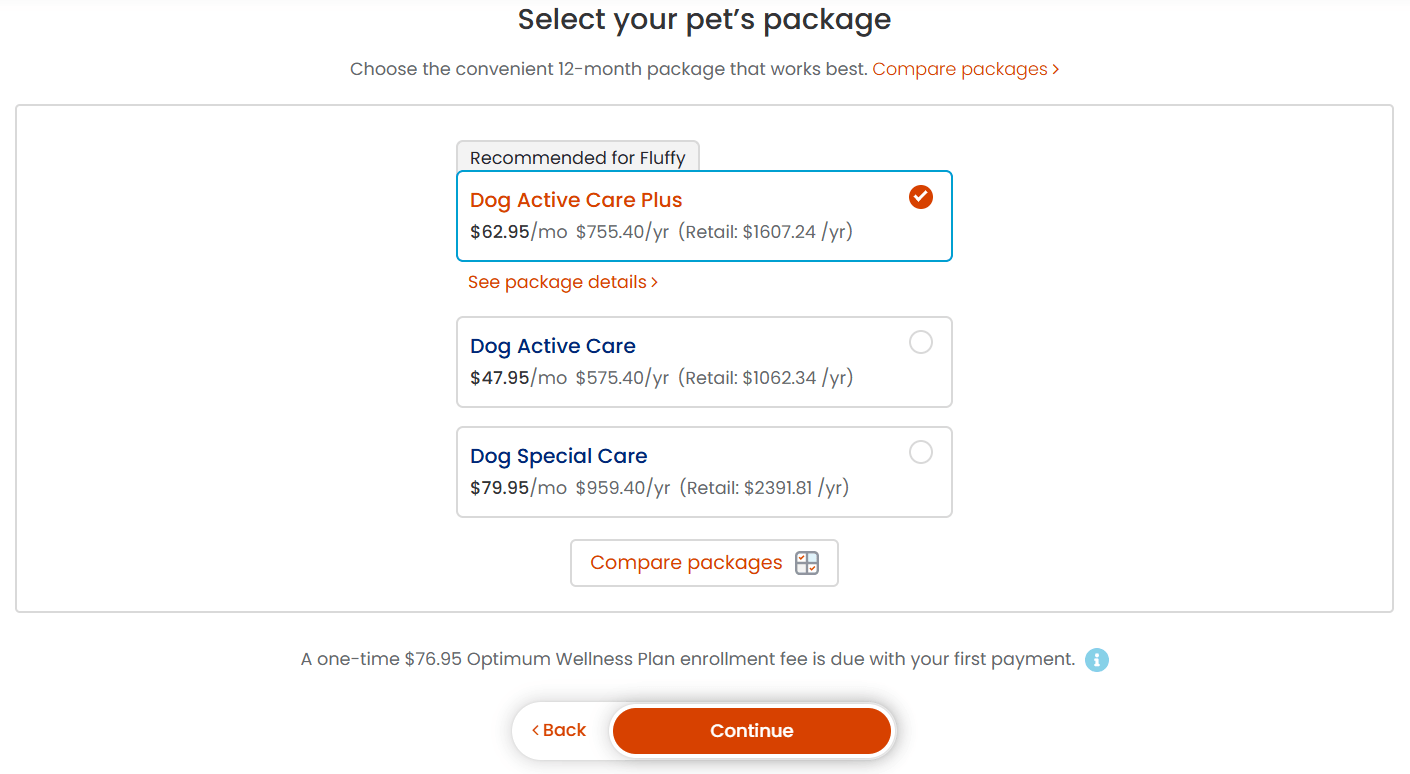Screen dimensions: 1410x774
Task: Click the Dog Special Care package card
Action: pyautogui.click(x=704, y=471)
